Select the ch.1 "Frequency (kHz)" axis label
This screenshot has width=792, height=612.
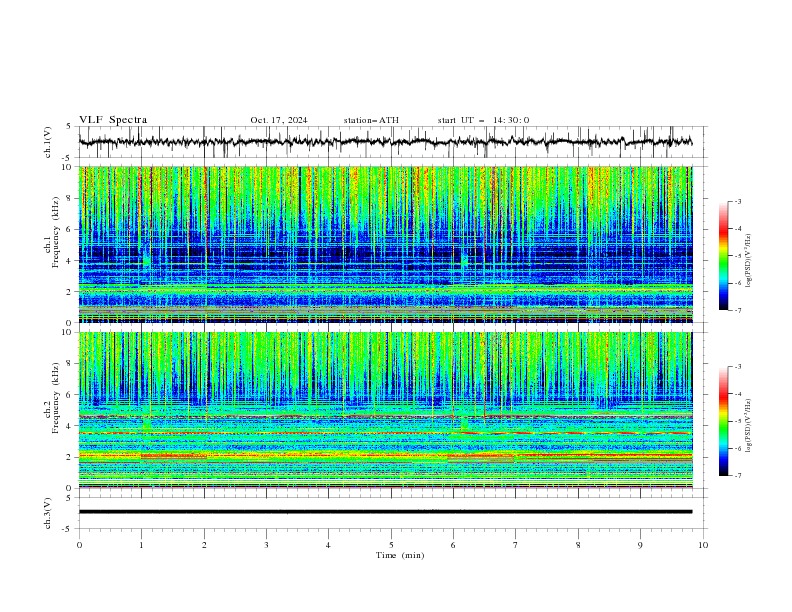[56, 233]
